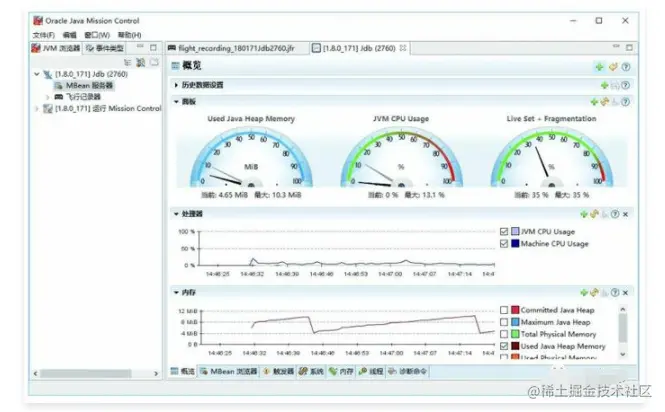This screenshot has width=665, height=412.
Task: Open help from the 概览 header
Action: [x=626, y=67]
